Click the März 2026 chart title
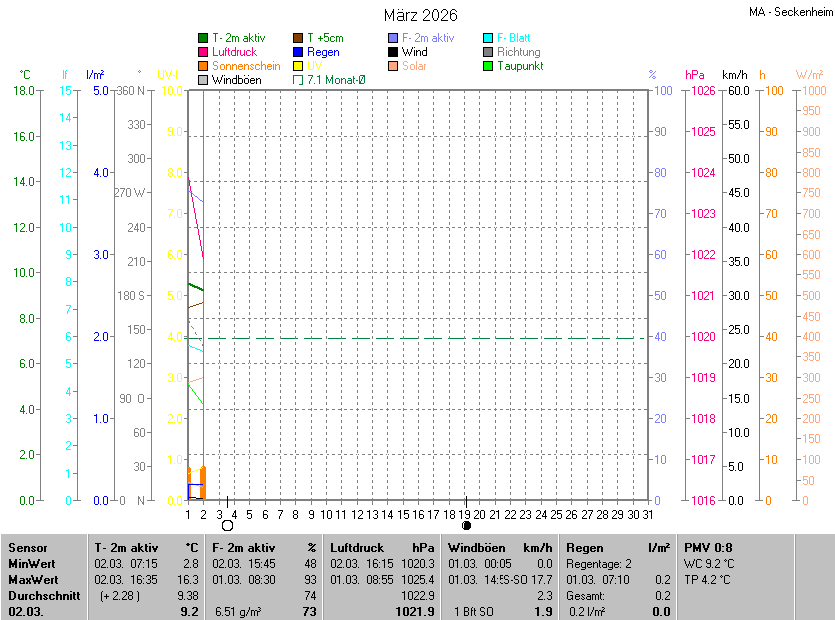The image size is (835, 620). [421, 15]
